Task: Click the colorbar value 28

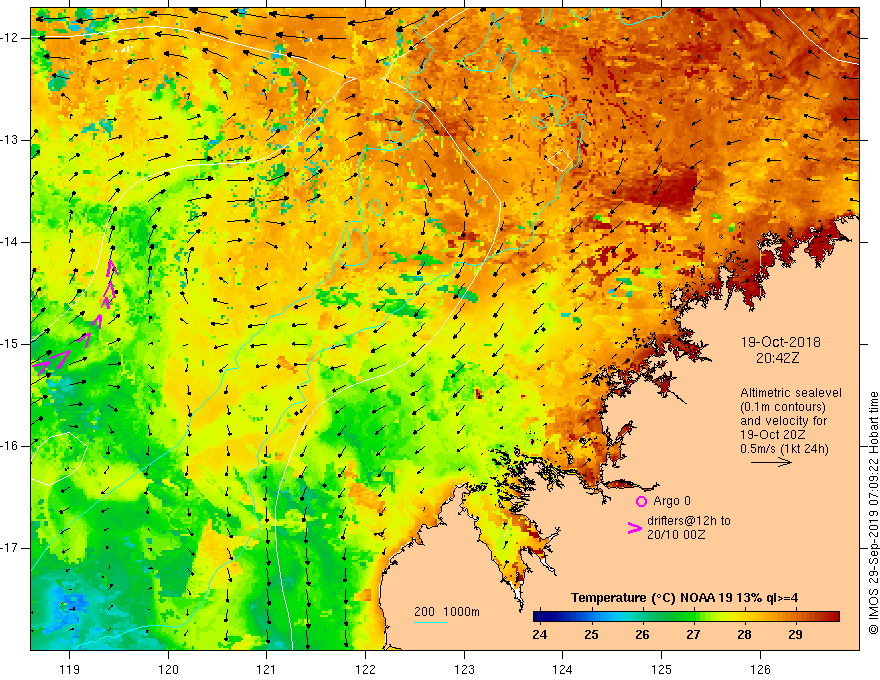Action: tap(744, 635)
